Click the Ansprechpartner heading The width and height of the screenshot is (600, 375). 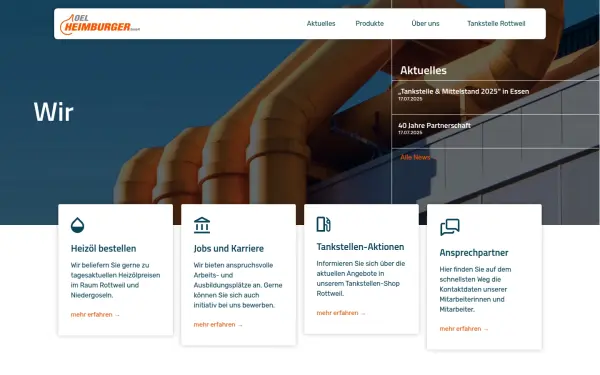(x=474, y=253)
